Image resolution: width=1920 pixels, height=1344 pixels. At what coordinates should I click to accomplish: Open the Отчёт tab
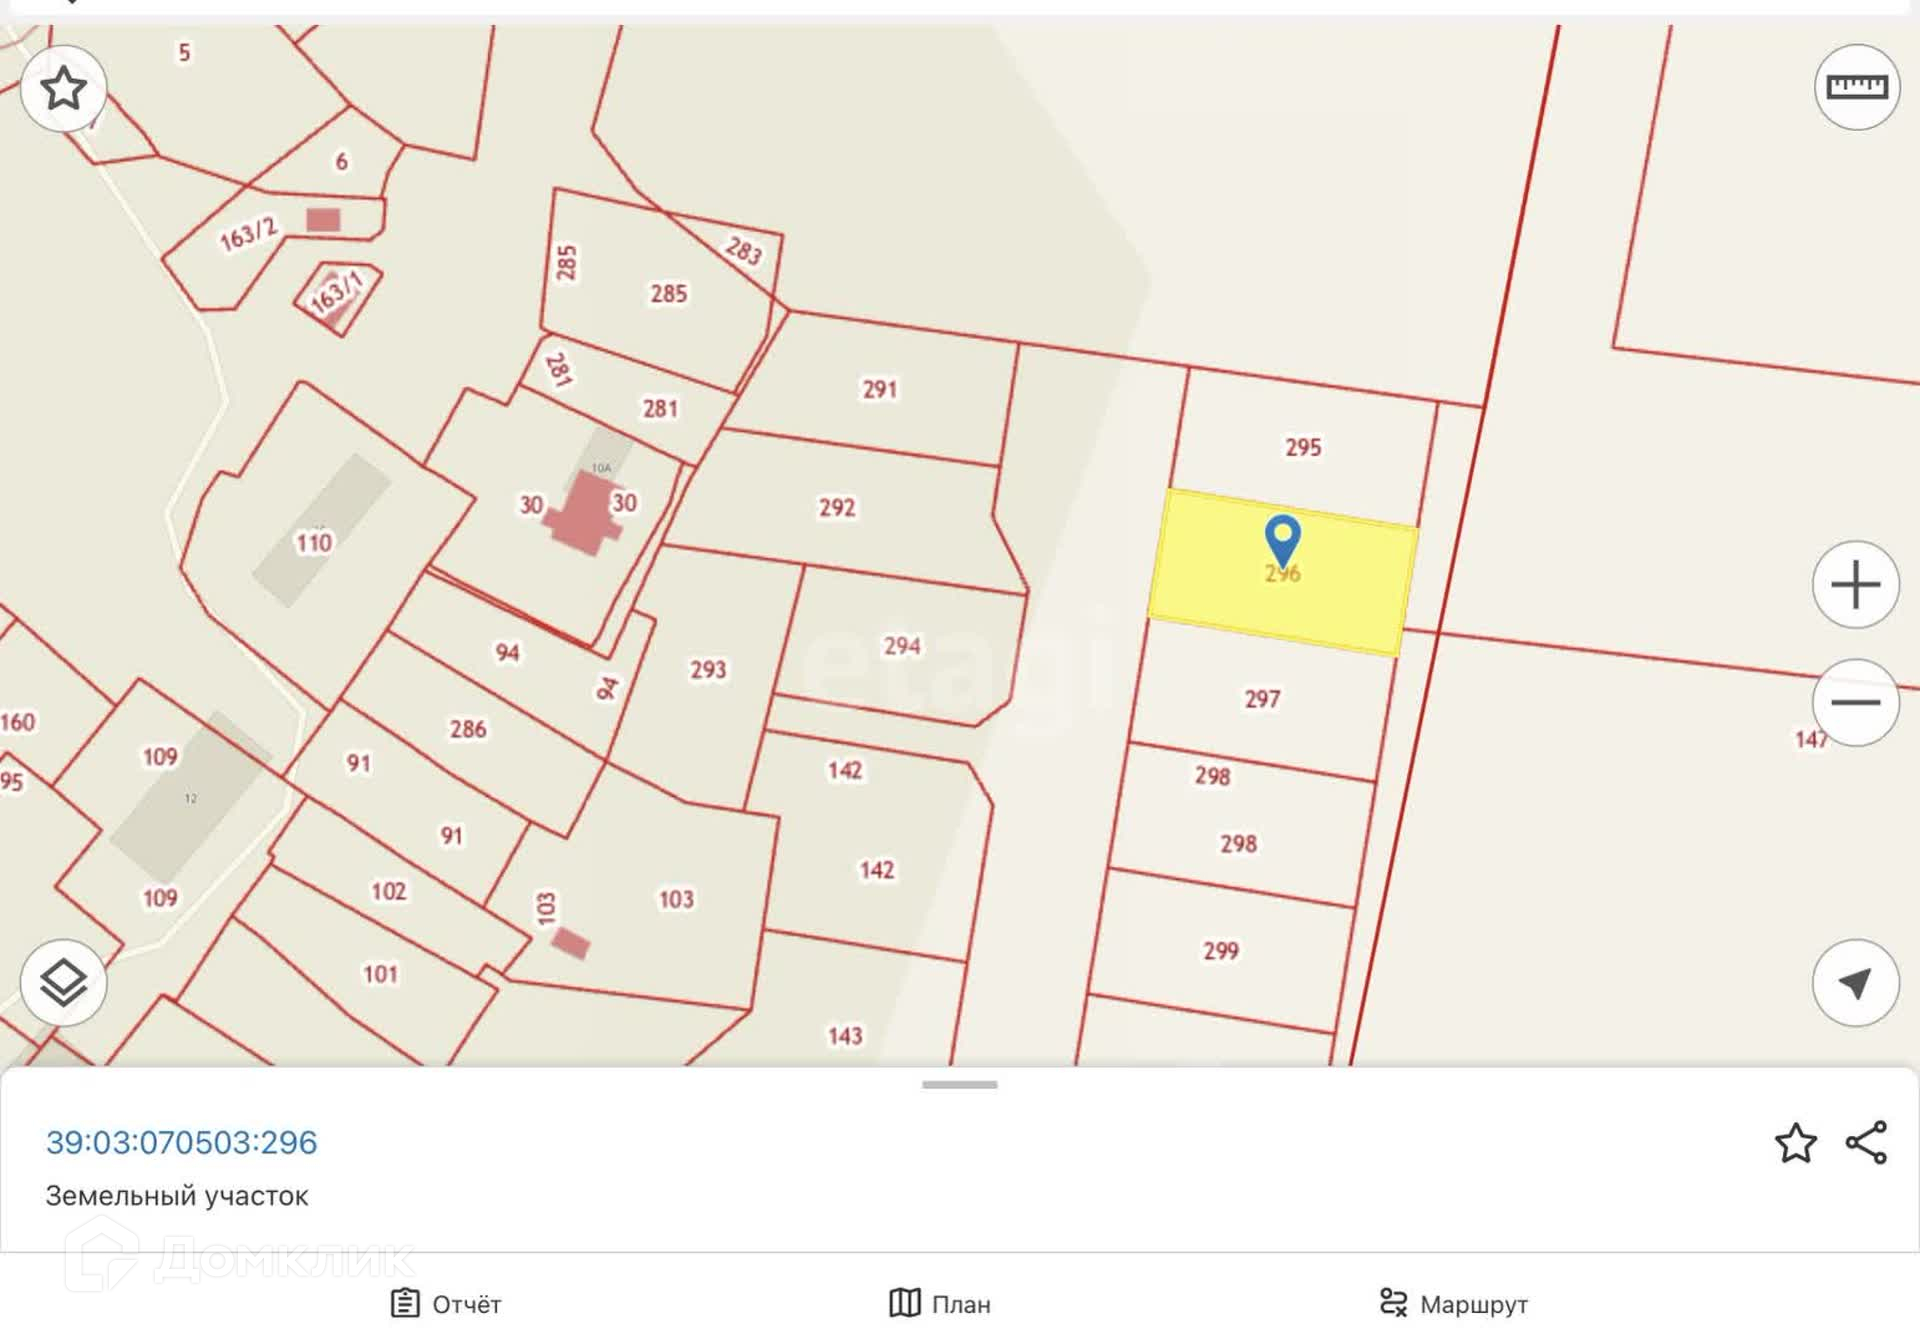(446, 1304)
